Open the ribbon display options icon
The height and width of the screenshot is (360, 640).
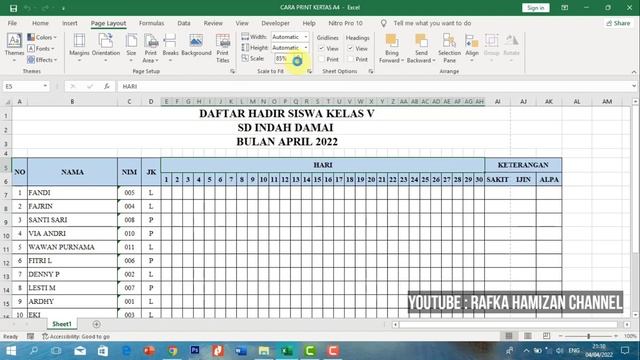(564, 8)
